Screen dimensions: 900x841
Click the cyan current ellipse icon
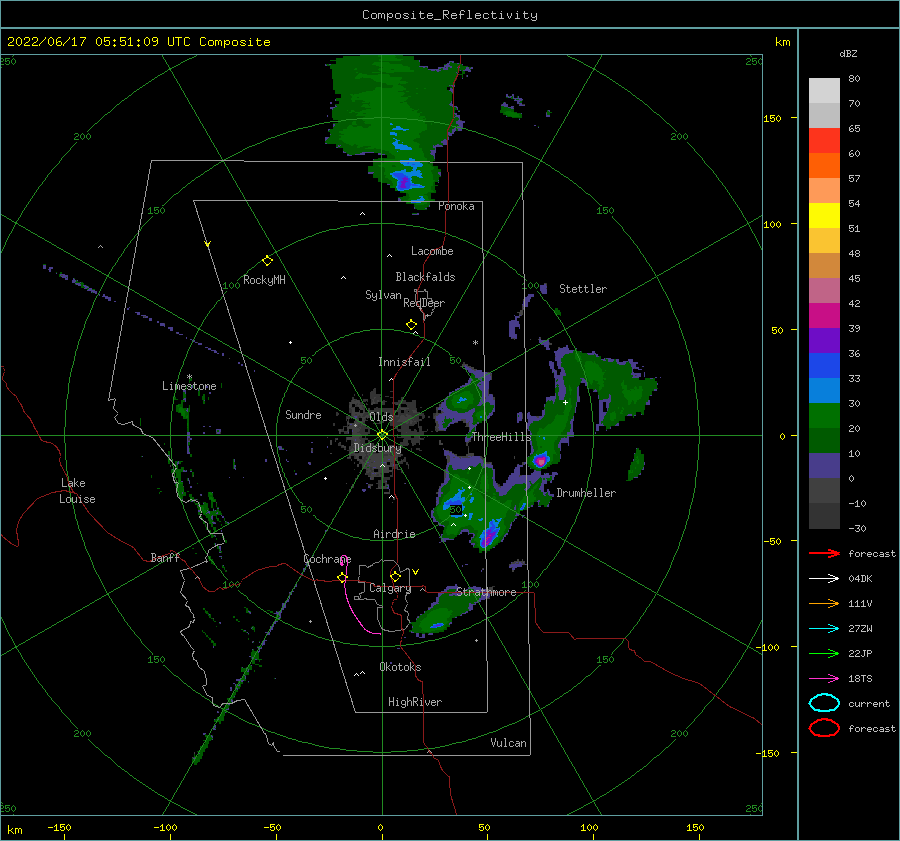coord(824,703)
